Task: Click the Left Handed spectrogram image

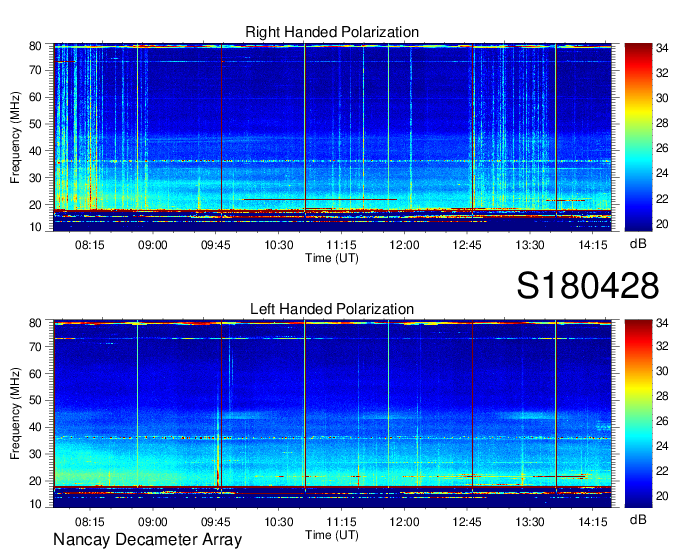Action: coord(332,414)
